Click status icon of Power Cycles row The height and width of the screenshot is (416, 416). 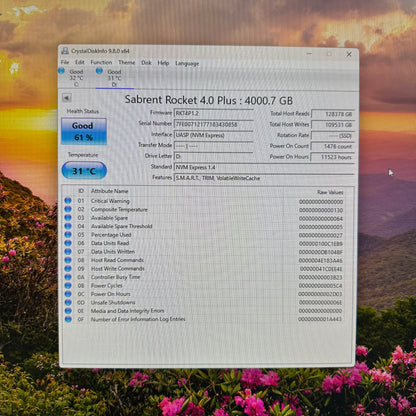(x=68, y=285)
